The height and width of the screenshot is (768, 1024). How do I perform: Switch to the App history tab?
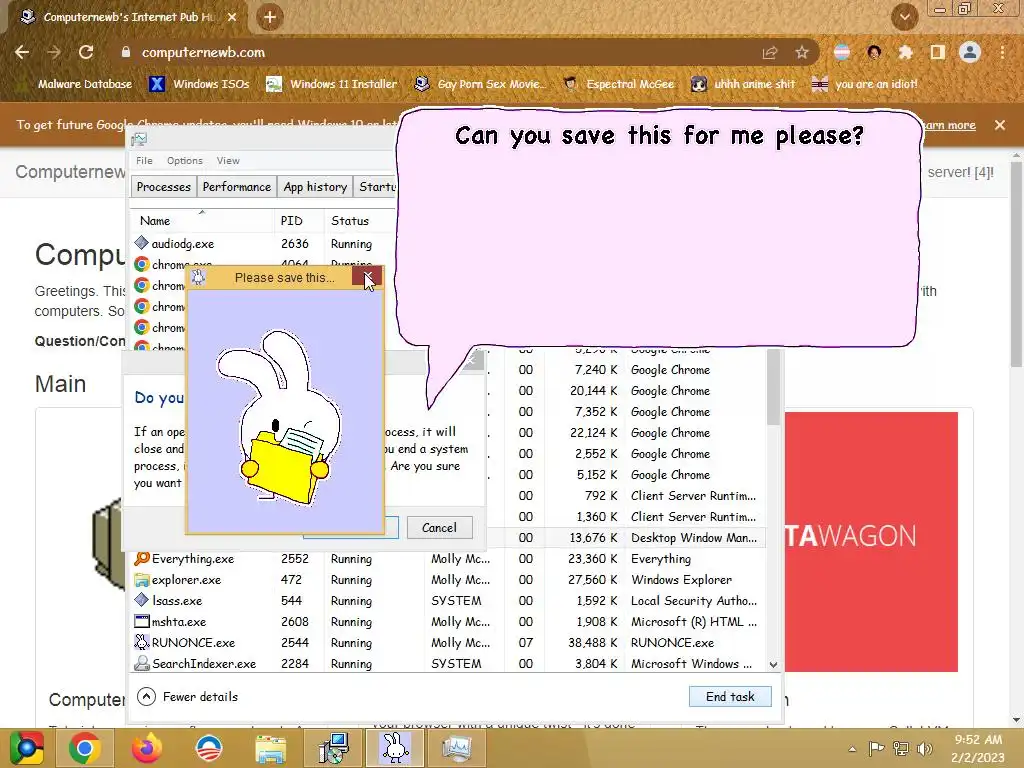click(315, 187)
